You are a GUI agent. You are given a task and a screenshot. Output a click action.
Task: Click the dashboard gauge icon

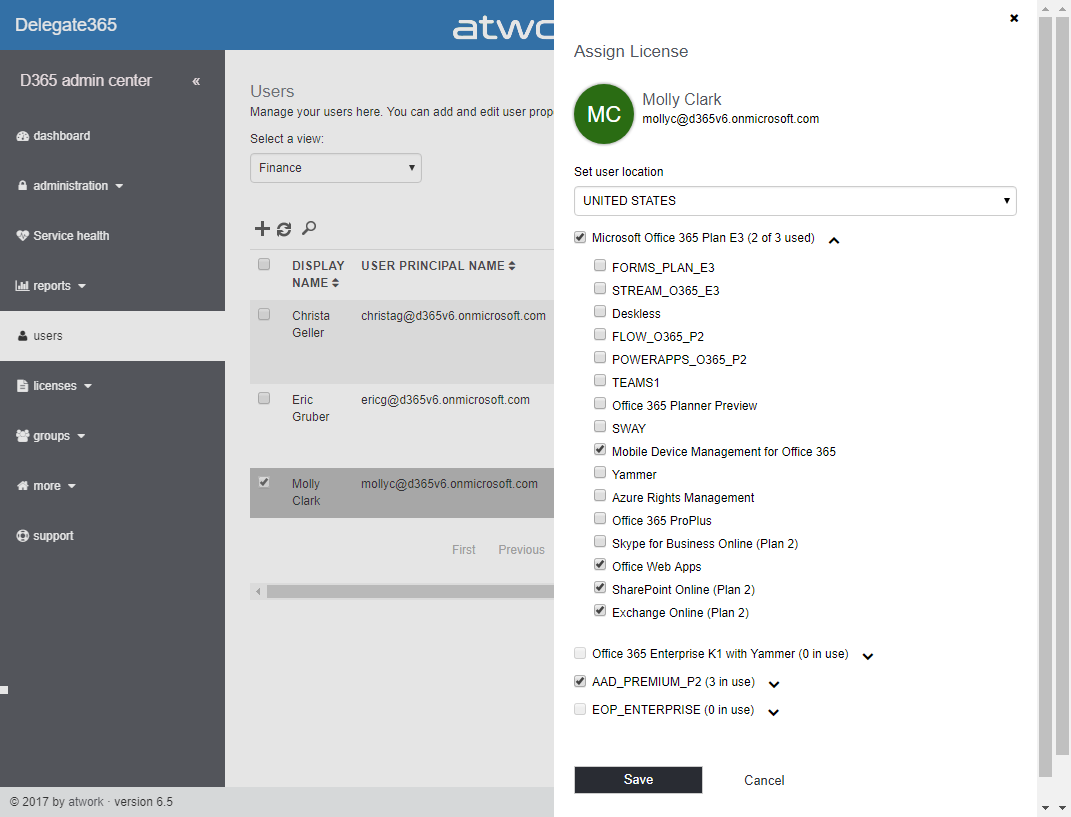click(x=23, y=136)
